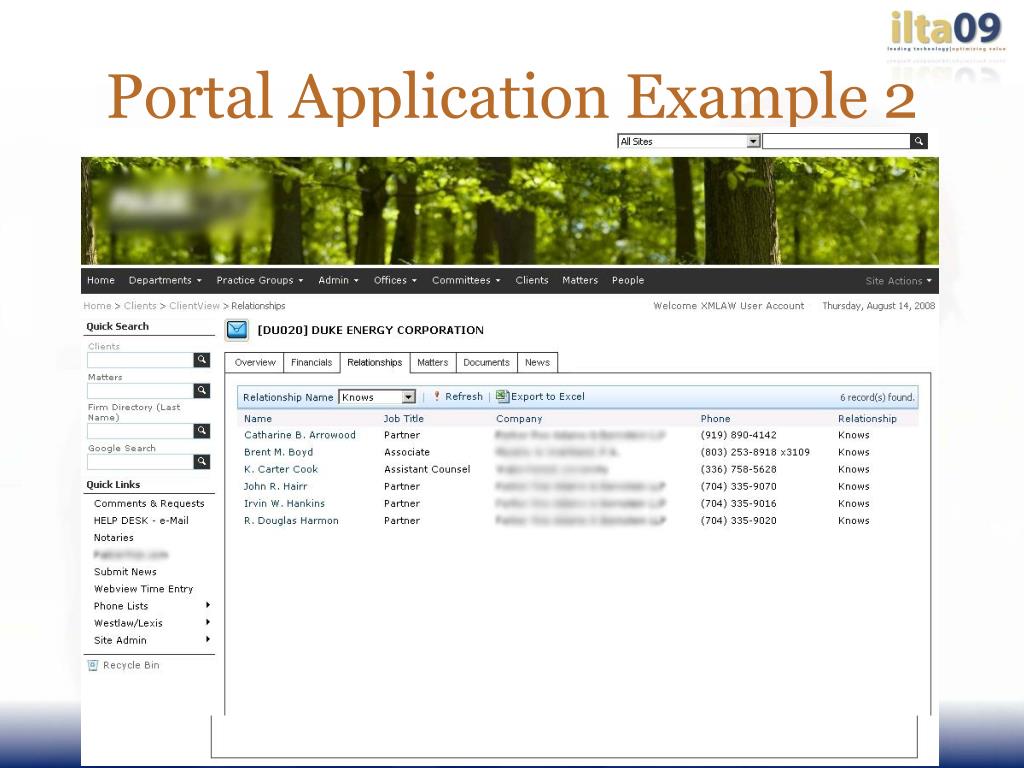1024x768 pixels.
Task: Switch to the Matters client tab
Action: (432, 362)
